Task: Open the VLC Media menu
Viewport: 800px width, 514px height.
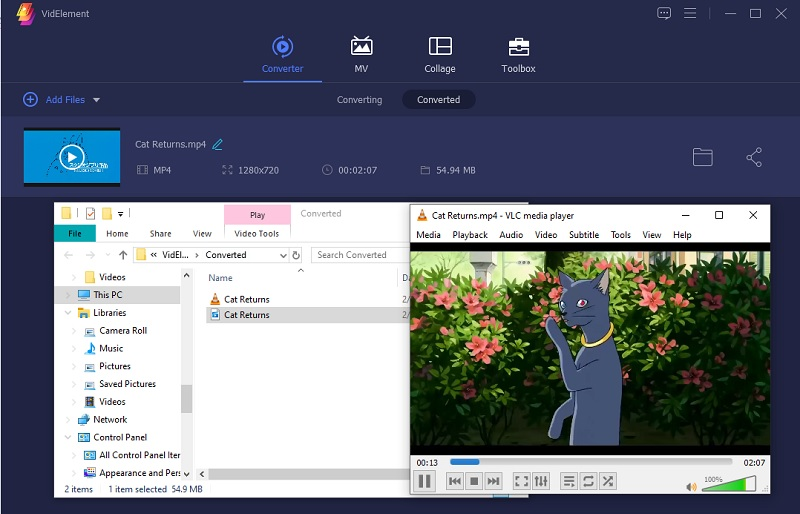Action: (428, 235)
